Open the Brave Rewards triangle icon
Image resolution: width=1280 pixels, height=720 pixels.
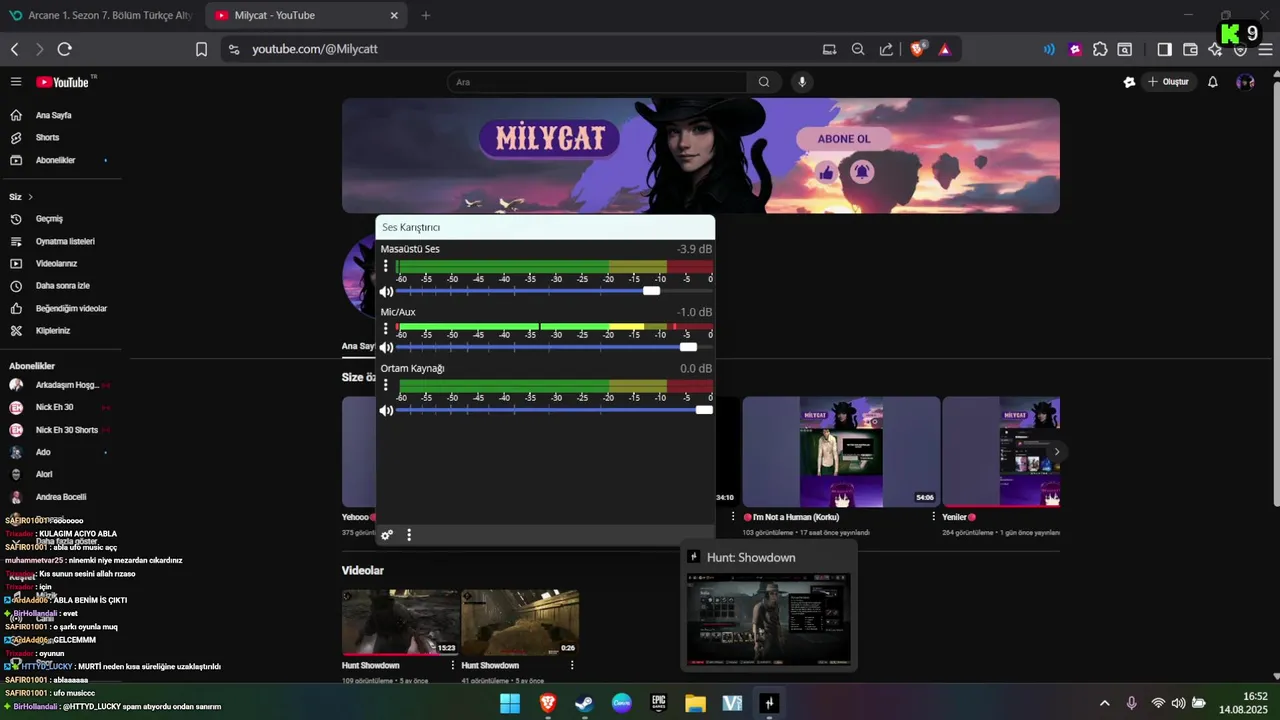[945, 49]
